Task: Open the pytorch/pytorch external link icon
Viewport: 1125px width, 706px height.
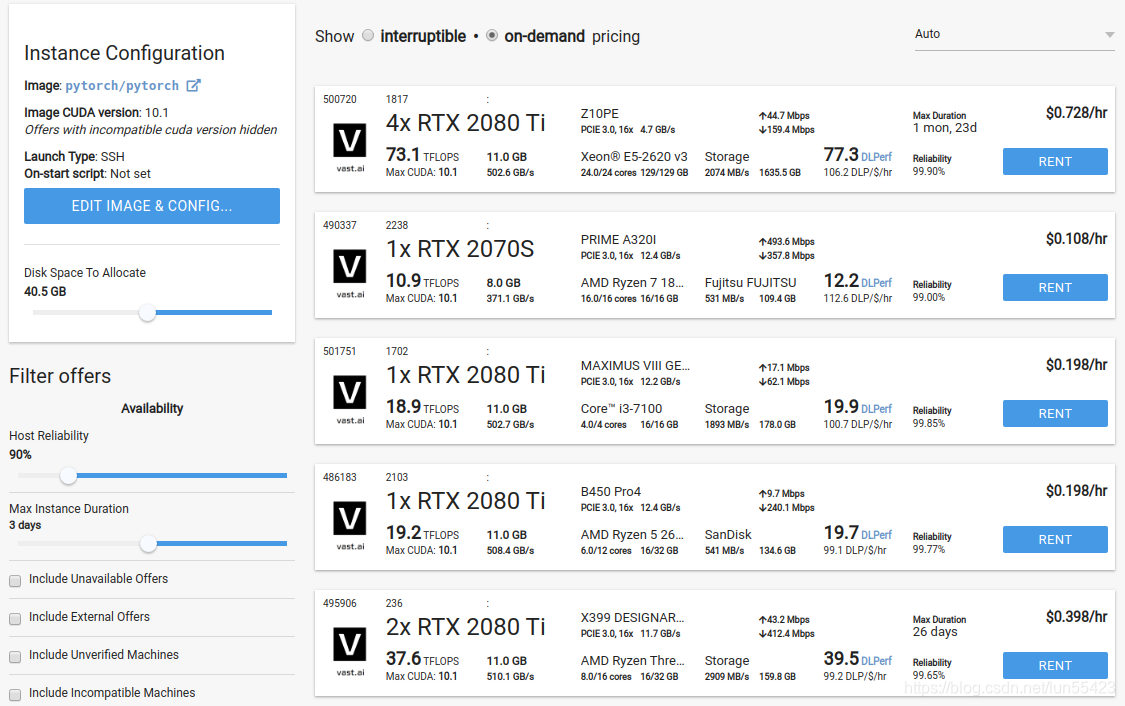Action: tap(193, 85)
